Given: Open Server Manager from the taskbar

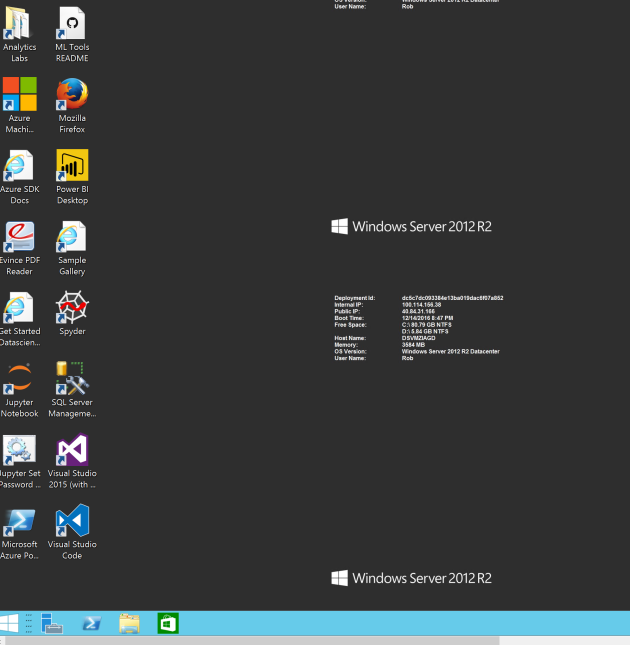Looking at the screenshot, I should (52, 623).
